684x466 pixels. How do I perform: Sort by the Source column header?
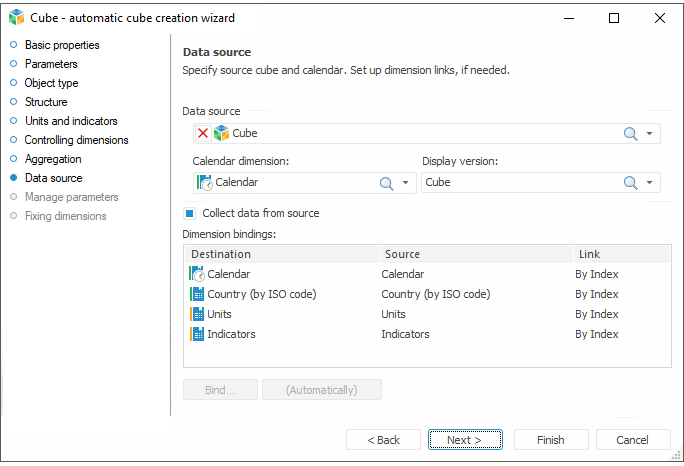pos(473,254)
